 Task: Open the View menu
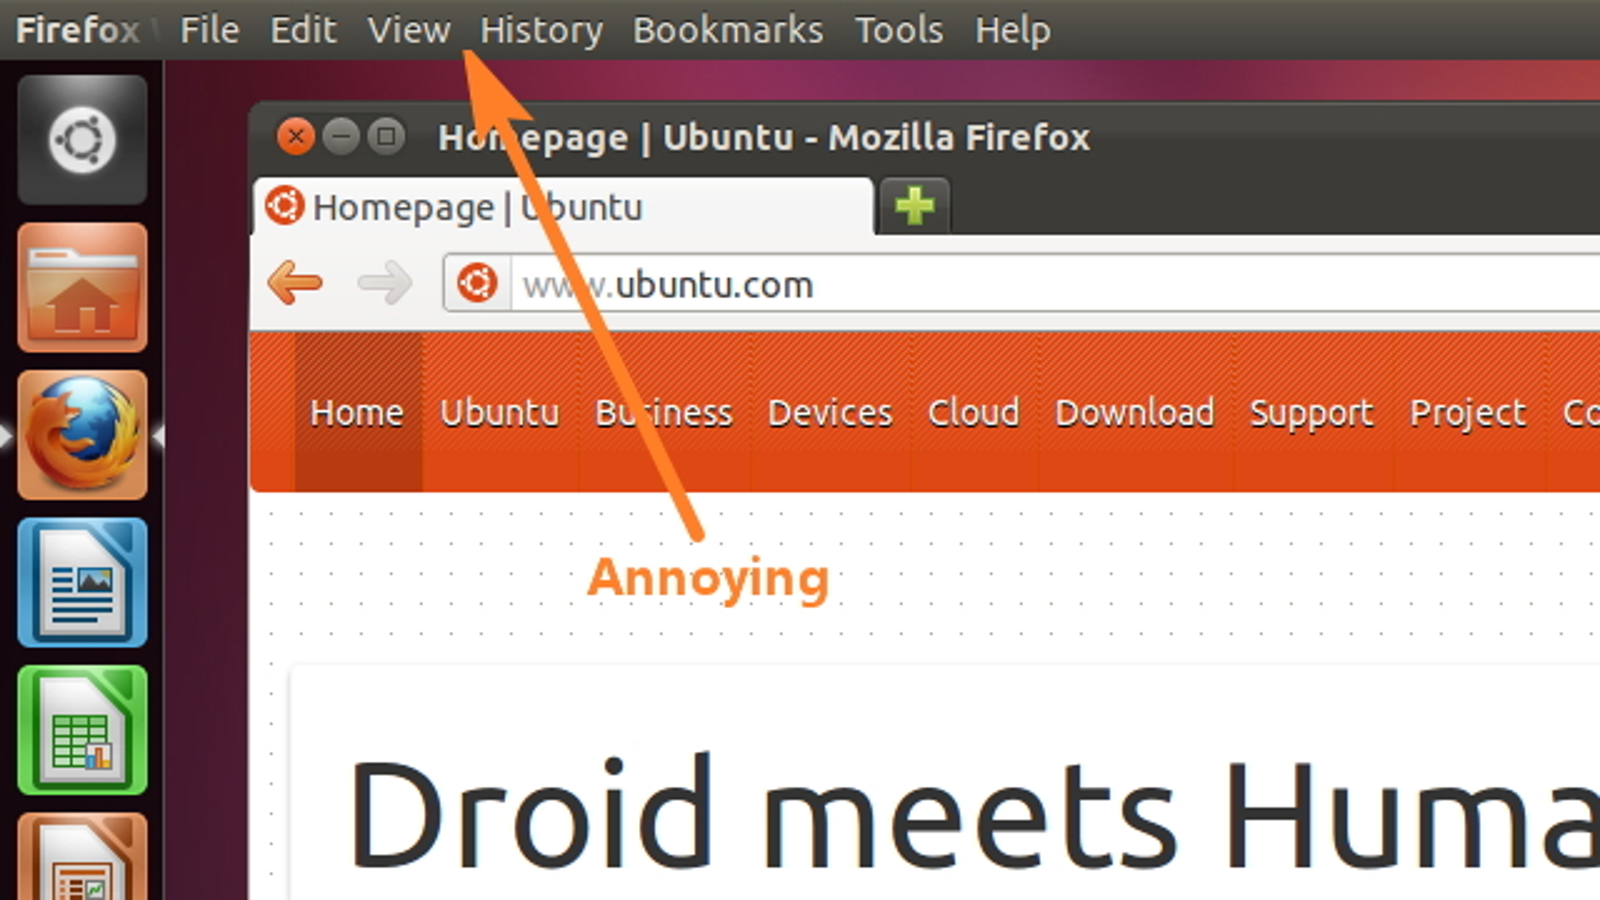[x=409, y=30]
